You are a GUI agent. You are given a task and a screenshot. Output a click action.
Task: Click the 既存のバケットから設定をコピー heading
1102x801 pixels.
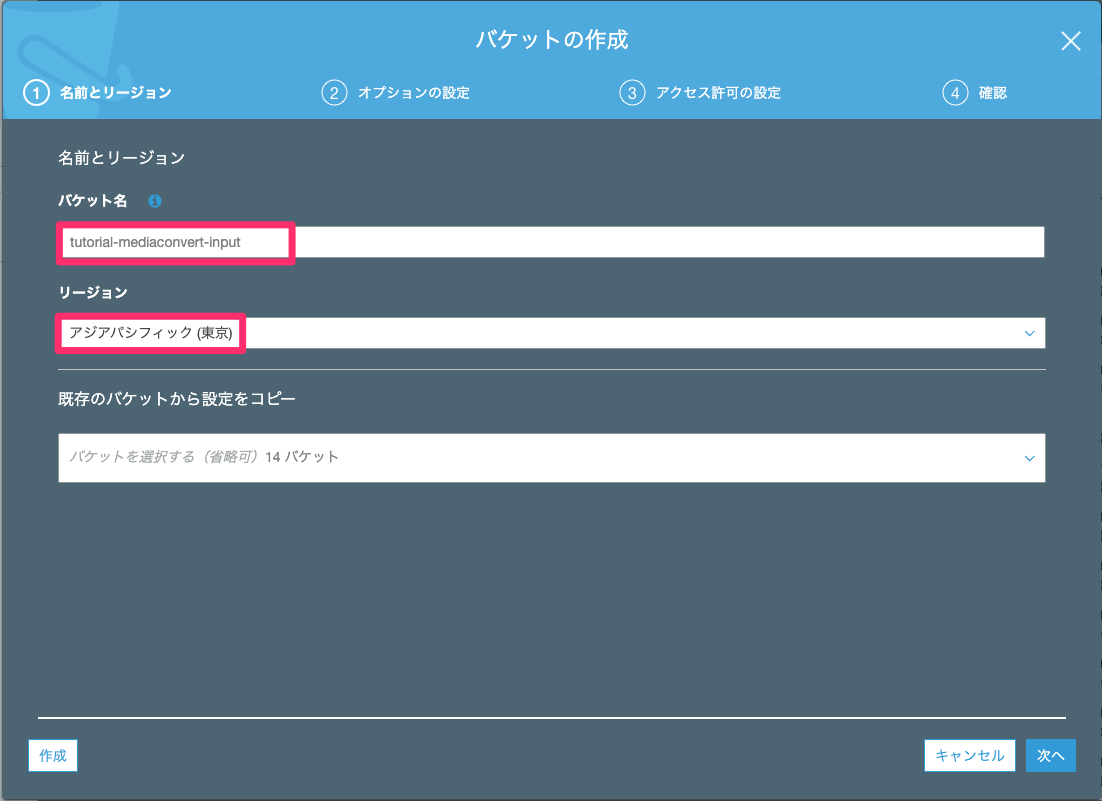[176, 399]
